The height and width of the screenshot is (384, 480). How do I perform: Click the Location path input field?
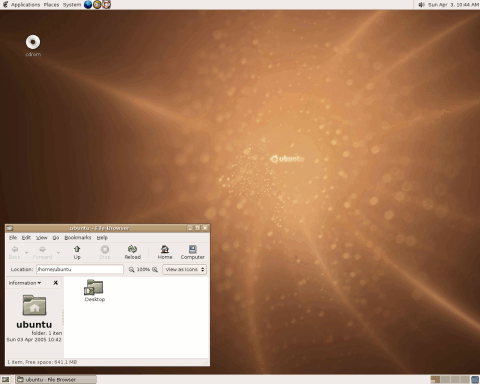[80, 269]
